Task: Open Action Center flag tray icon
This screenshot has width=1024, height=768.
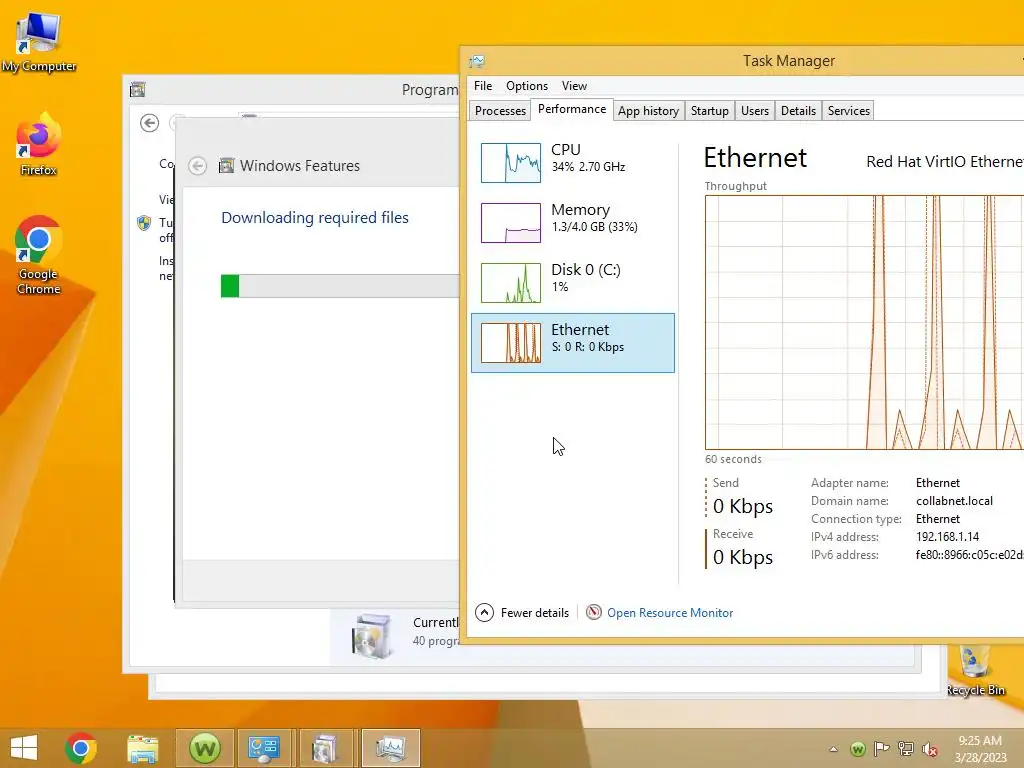Action: (x=882, y=749)
